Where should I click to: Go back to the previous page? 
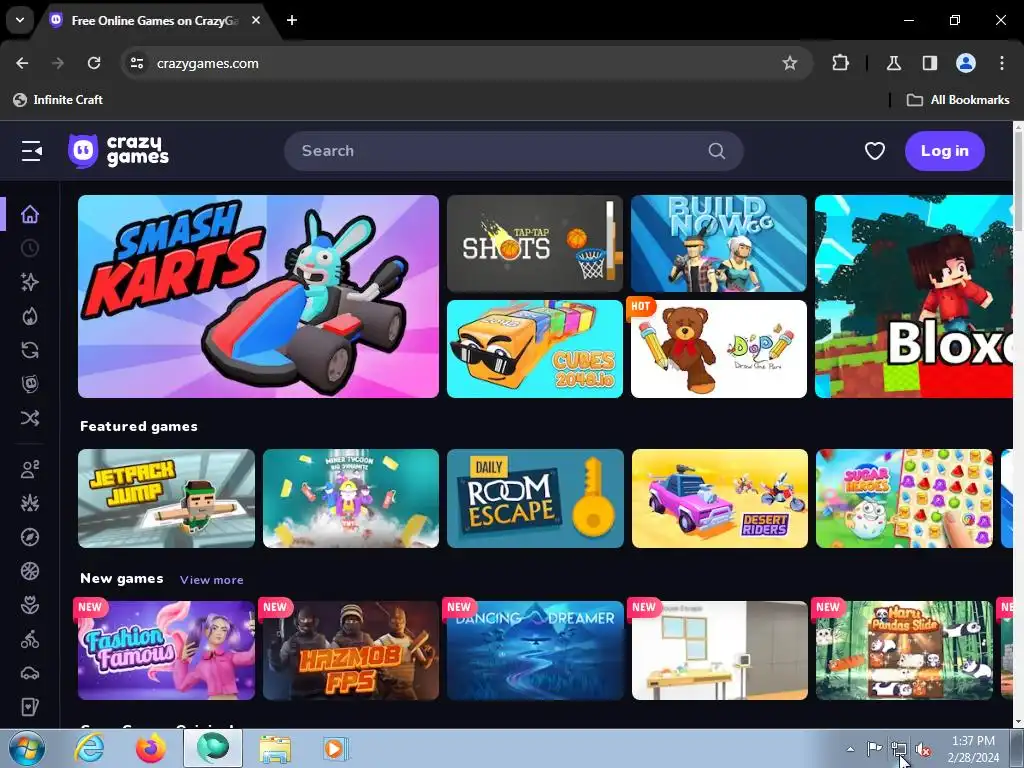(x=22, y=63)
